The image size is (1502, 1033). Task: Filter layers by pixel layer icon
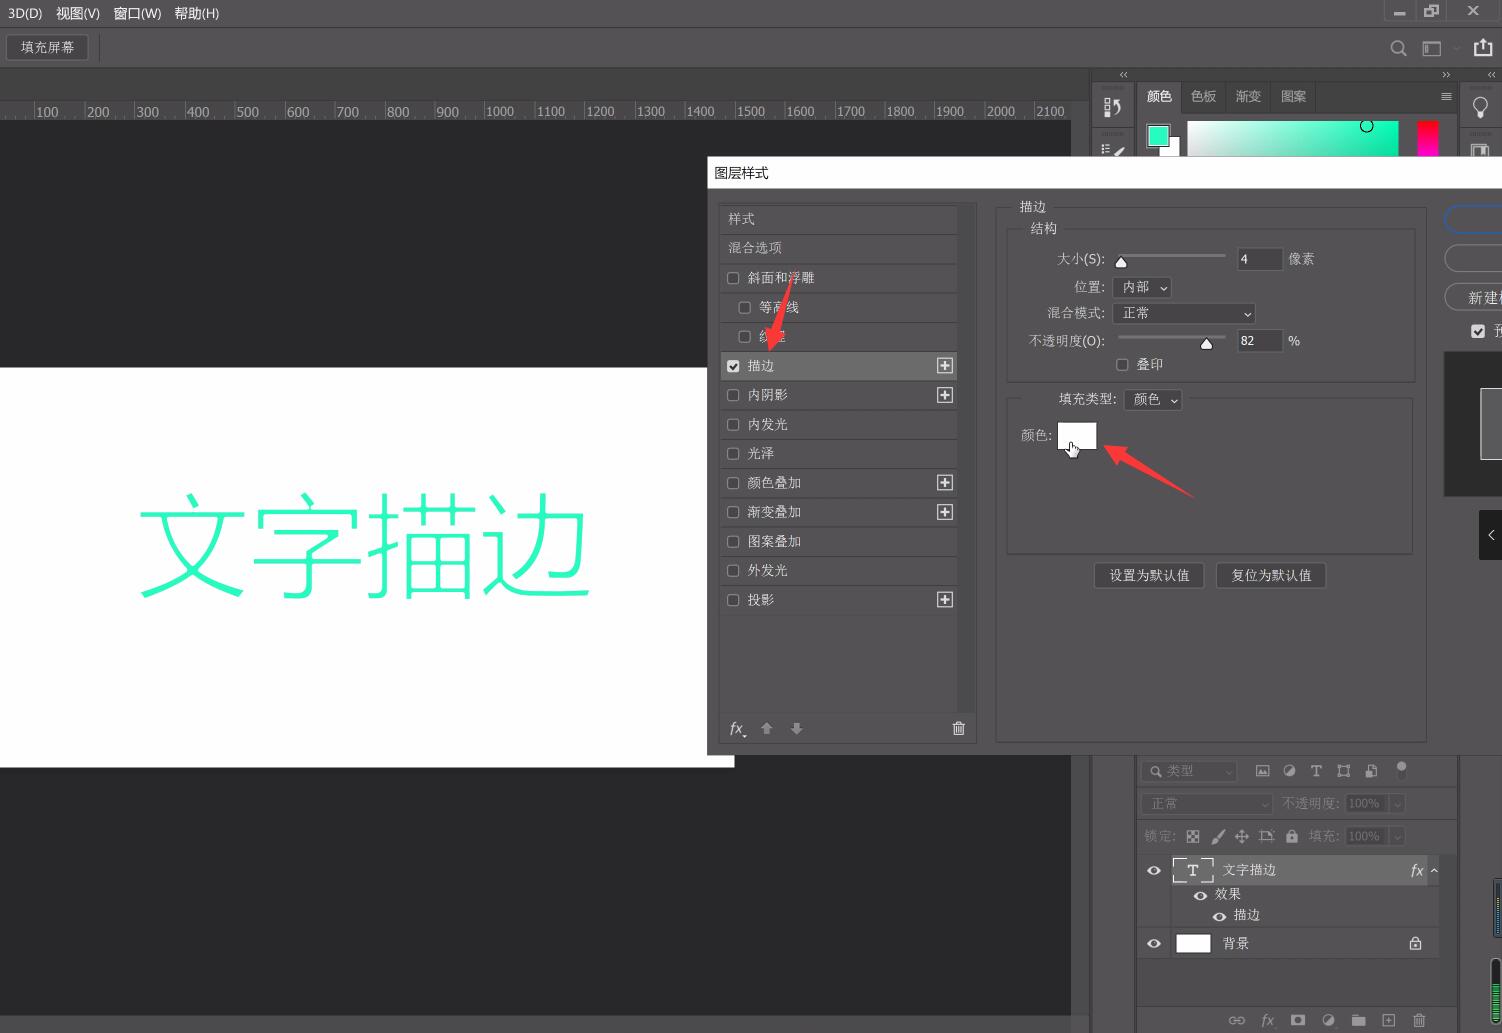pyautogui.click(x=1262, y=771)
